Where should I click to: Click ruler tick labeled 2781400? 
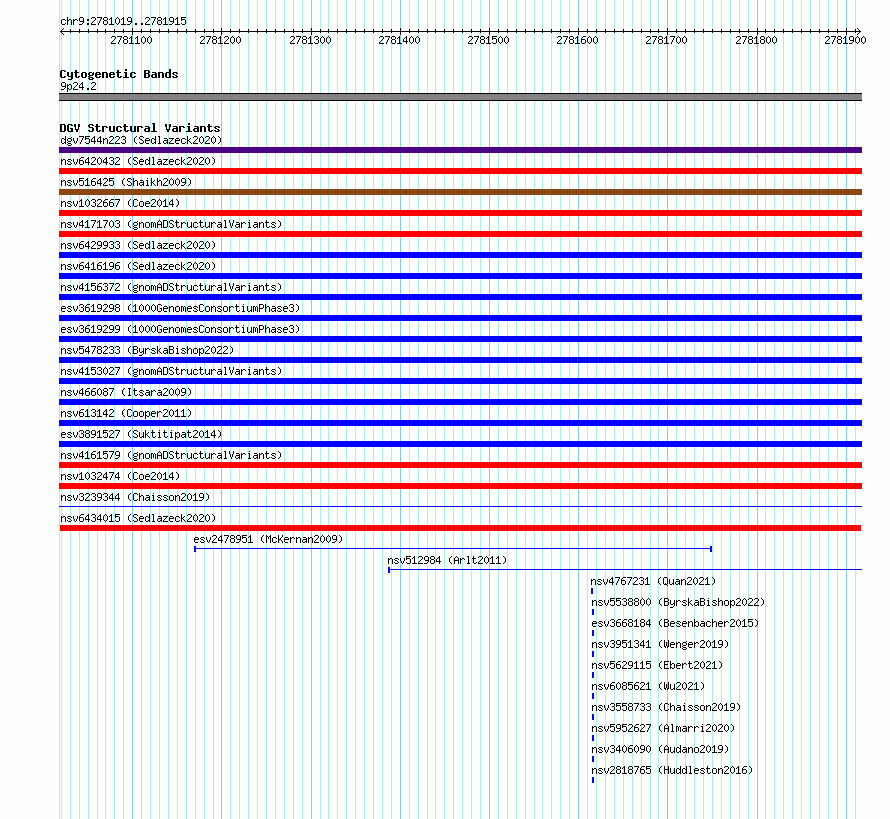(400, 40)
